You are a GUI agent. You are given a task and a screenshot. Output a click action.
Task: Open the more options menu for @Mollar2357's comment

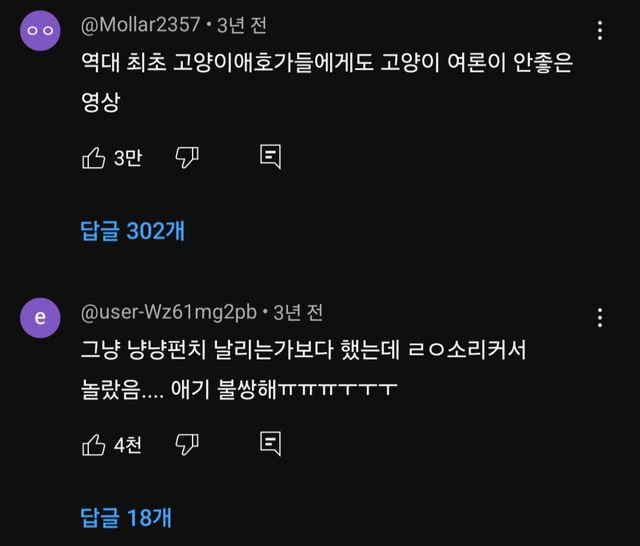click(x=600, y=30)
